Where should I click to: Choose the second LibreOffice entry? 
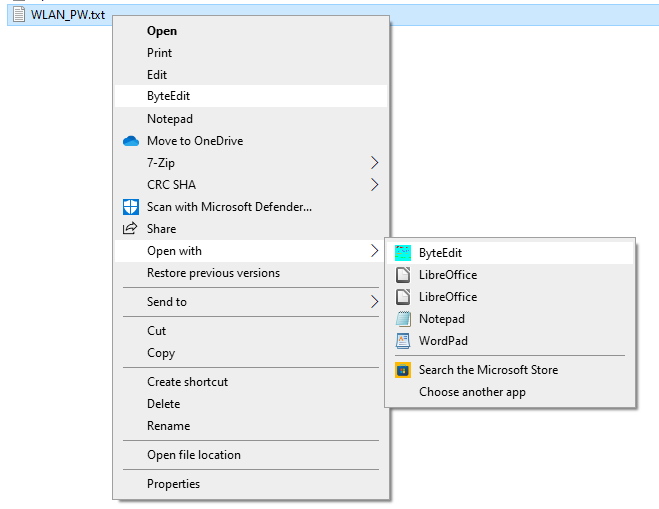coord(510,297)
